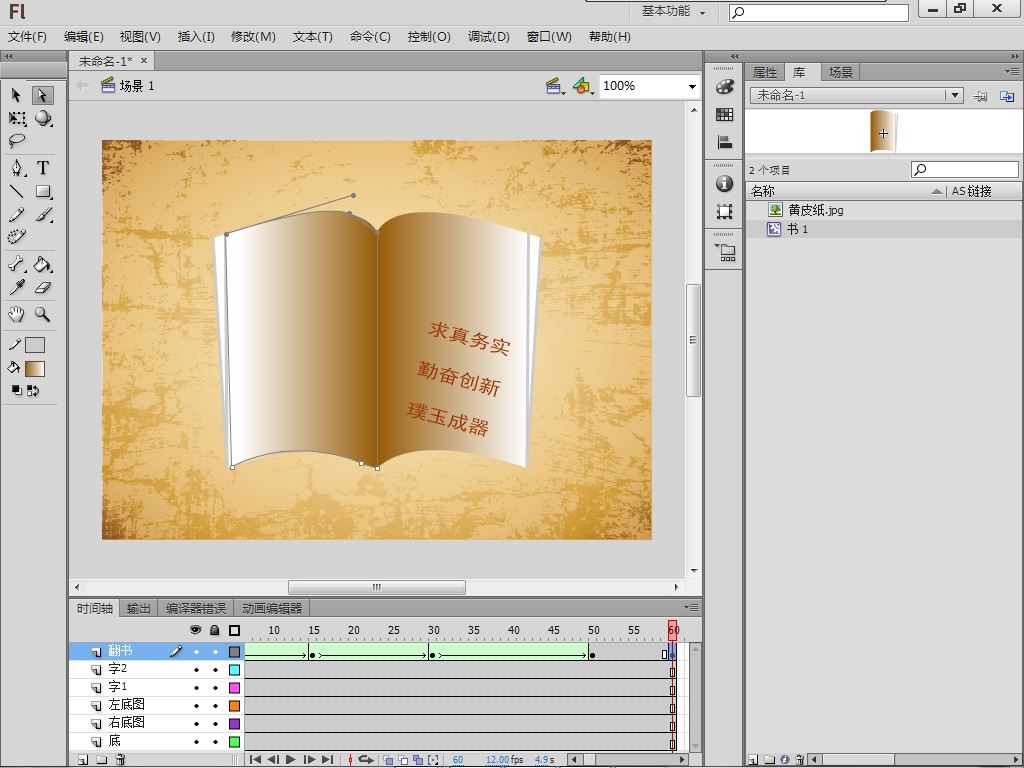
Task: Open the Align panel icon
Action: [724, 142]
